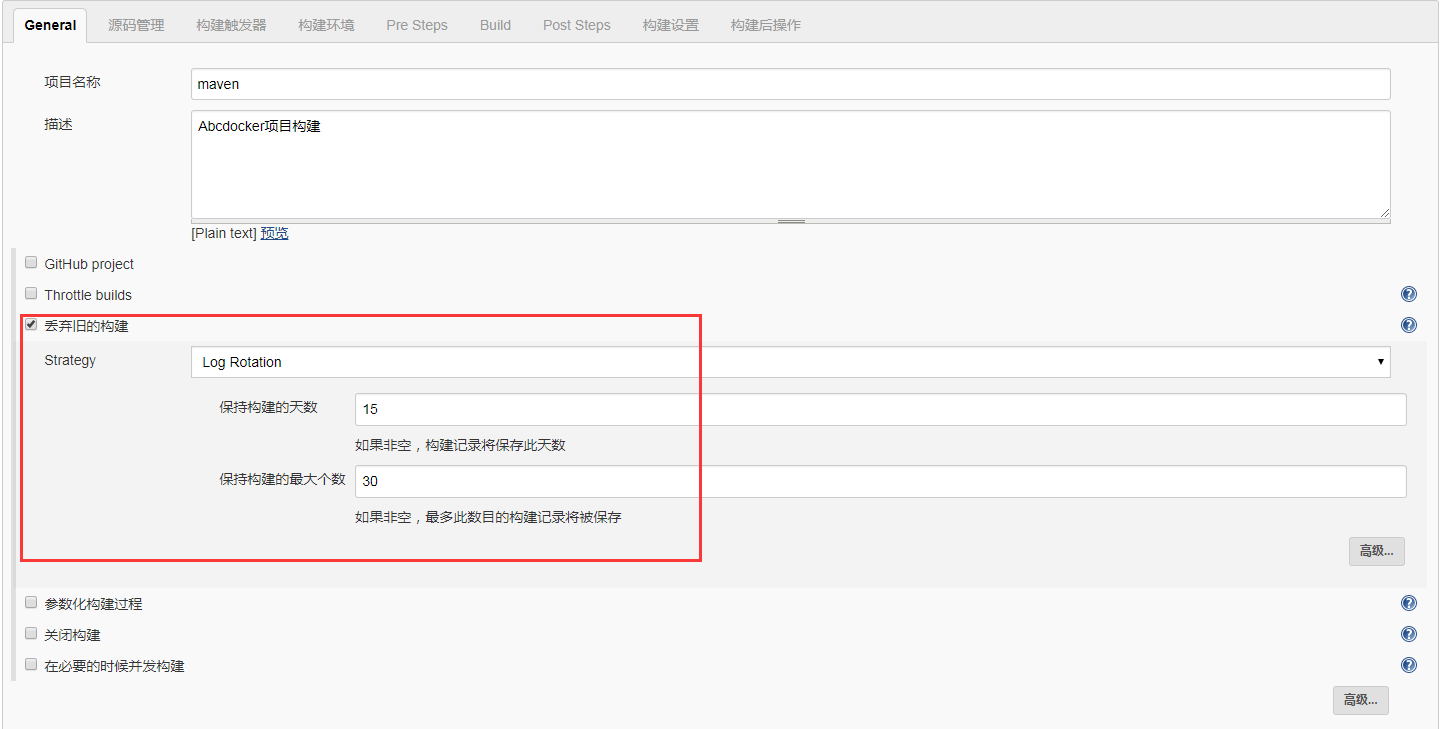This screenshot has height=729, width=1442.
Task: Switch to the 源码管理 tab
Action: [136, 25]
